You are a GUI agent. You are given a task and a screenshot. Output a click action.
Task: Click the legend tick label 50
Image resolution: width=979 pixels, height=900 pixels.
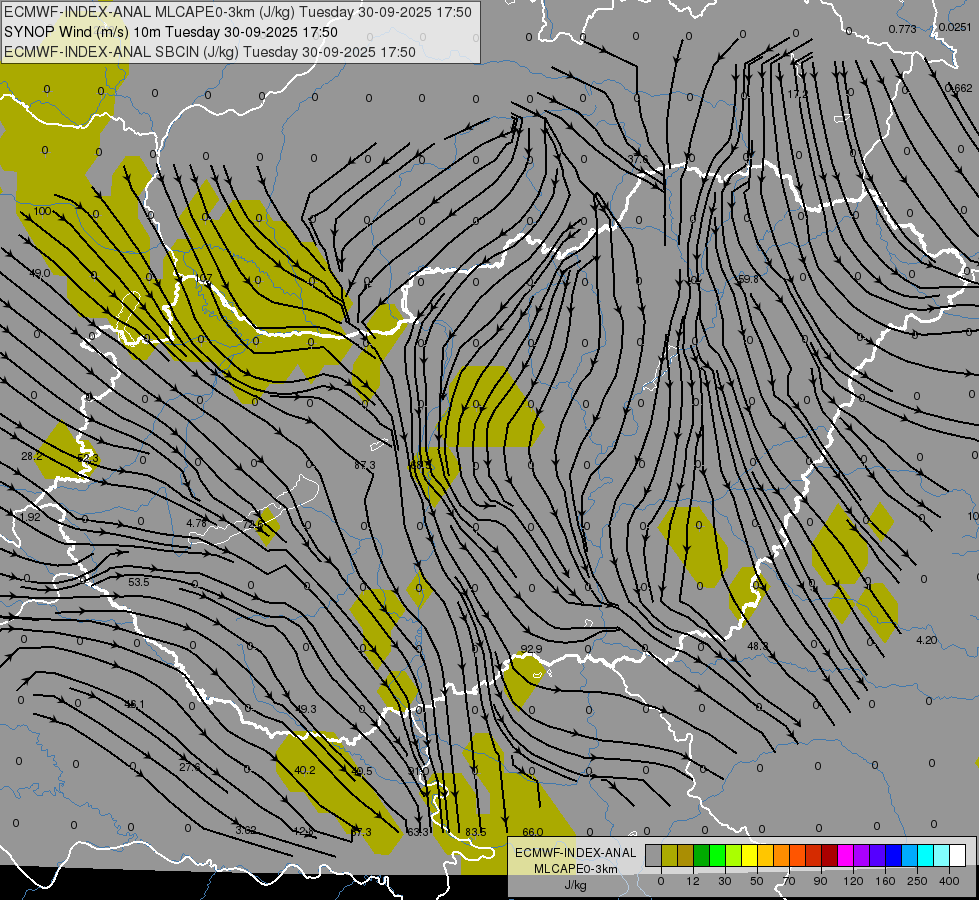(x=757, y=881)
